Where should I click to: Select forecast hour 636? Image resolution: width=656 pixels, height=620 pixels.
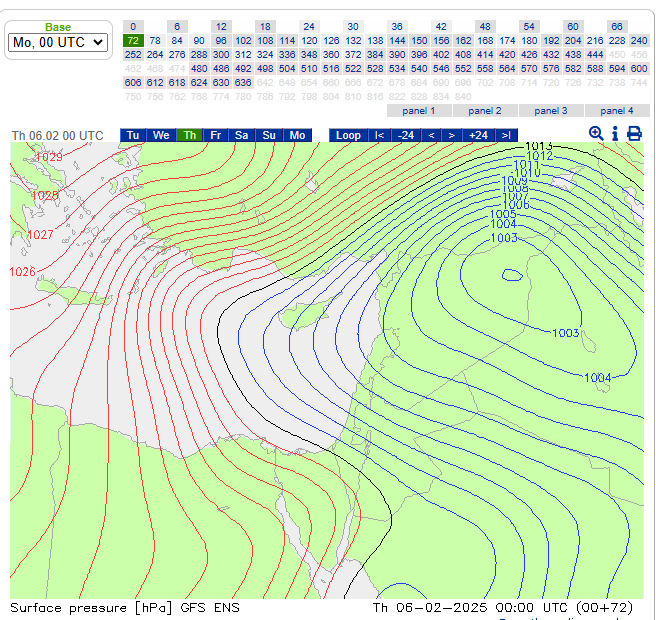243,82
